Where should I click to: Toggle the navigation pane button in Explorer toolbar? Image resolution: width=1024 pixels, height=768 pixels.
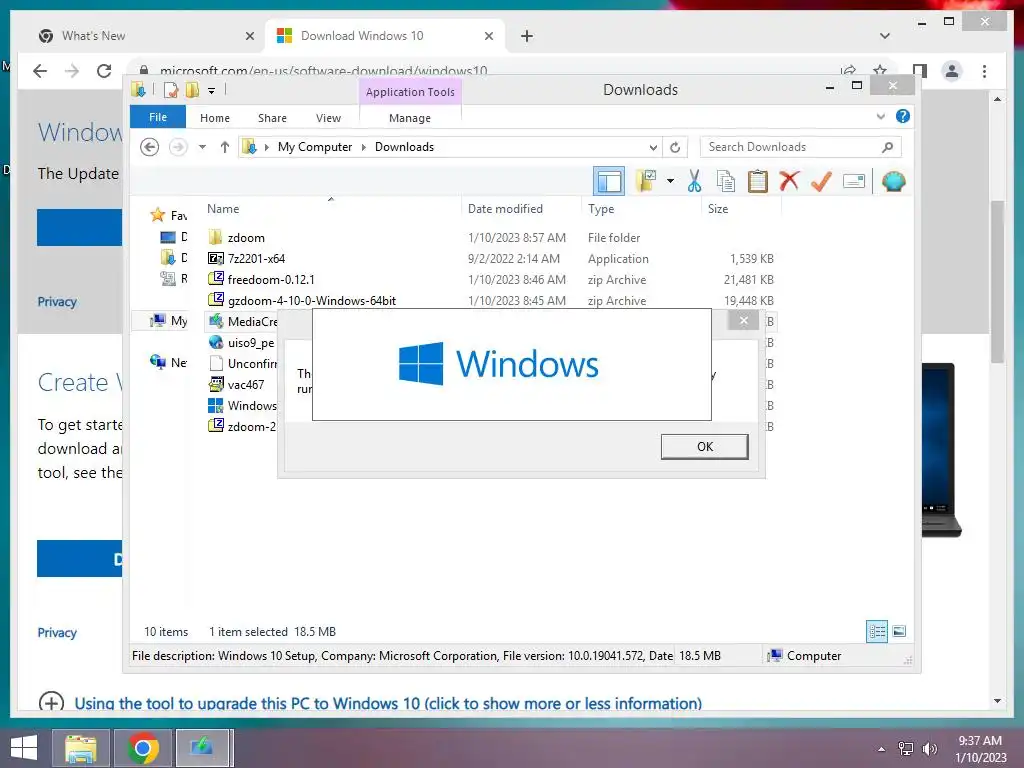[x=609, y=182]
